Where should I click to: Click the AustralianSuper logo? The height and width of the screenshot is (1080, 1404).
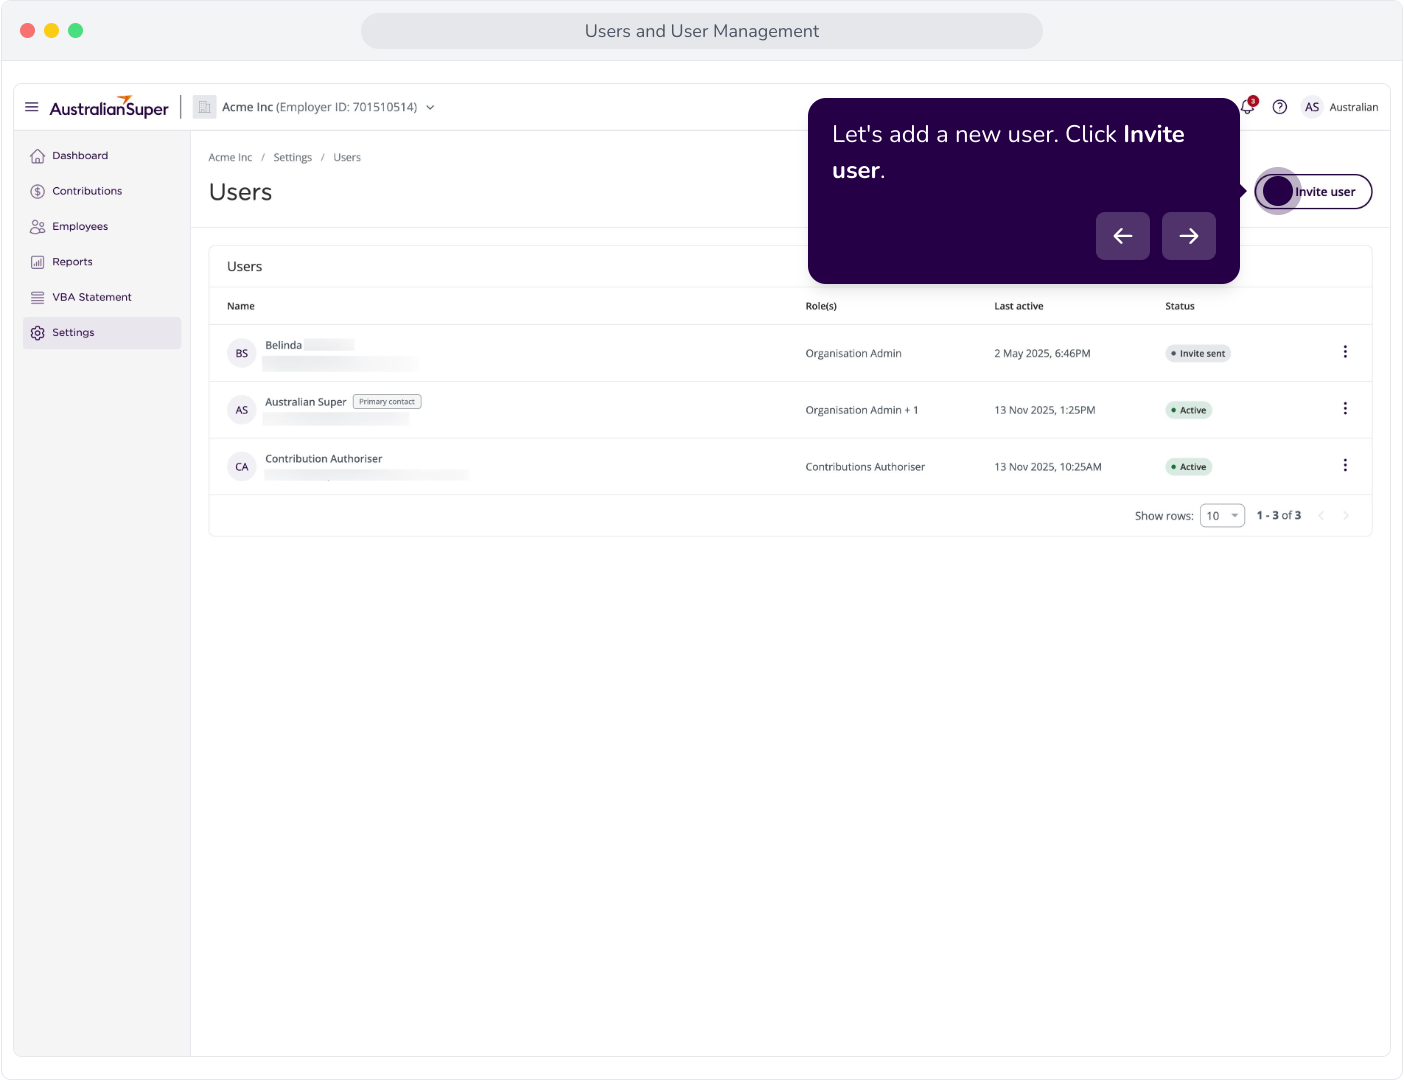[109, 107]
